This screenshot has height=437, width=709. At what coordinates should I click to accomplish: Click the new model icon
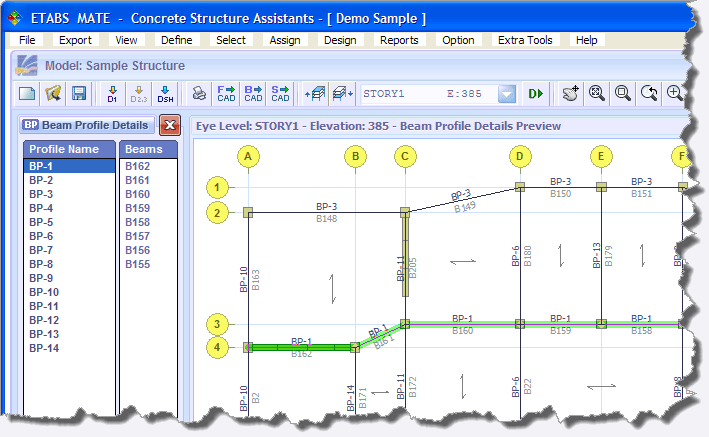pos(27,93)
